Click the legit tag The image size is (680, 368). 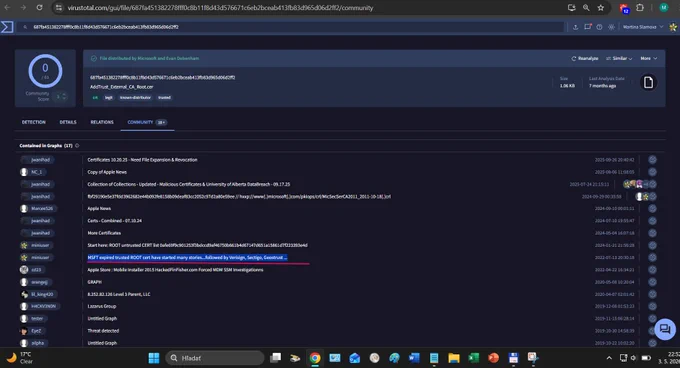point(108,98)
